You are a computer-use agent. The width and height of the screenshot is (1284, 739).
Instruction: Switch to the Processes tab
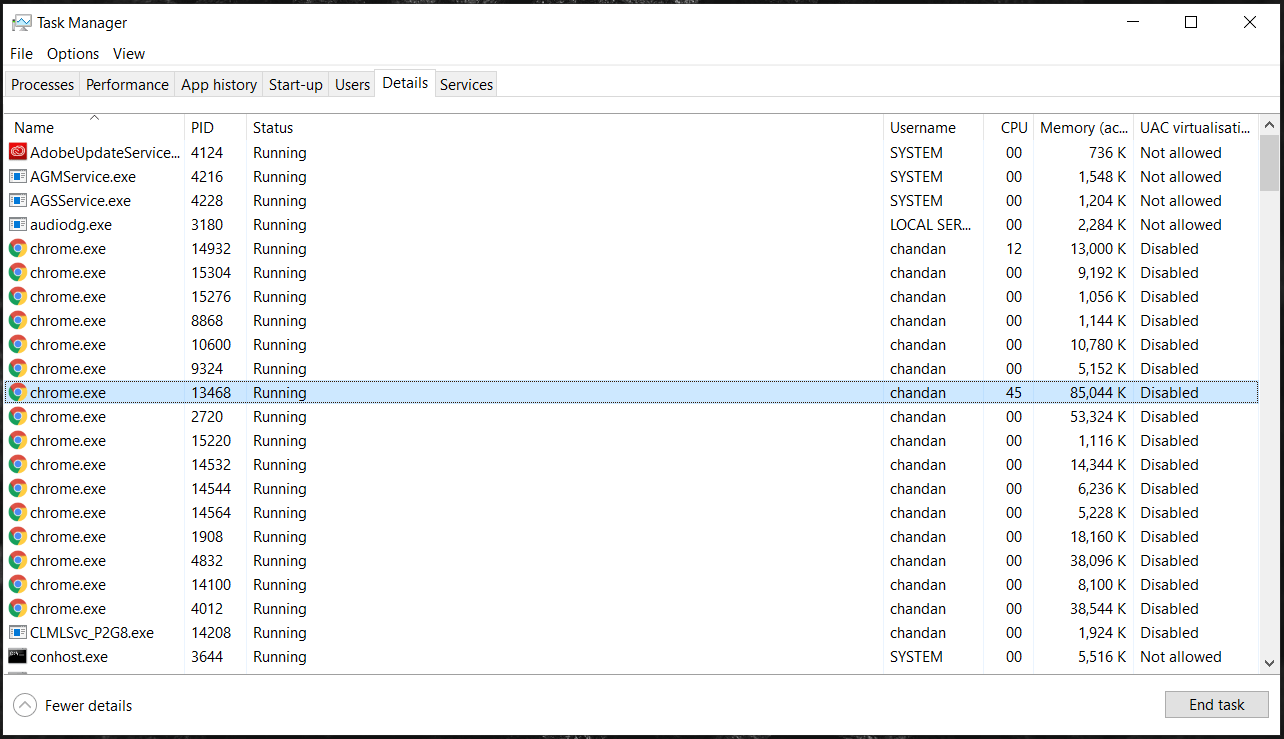click(42, 85)
